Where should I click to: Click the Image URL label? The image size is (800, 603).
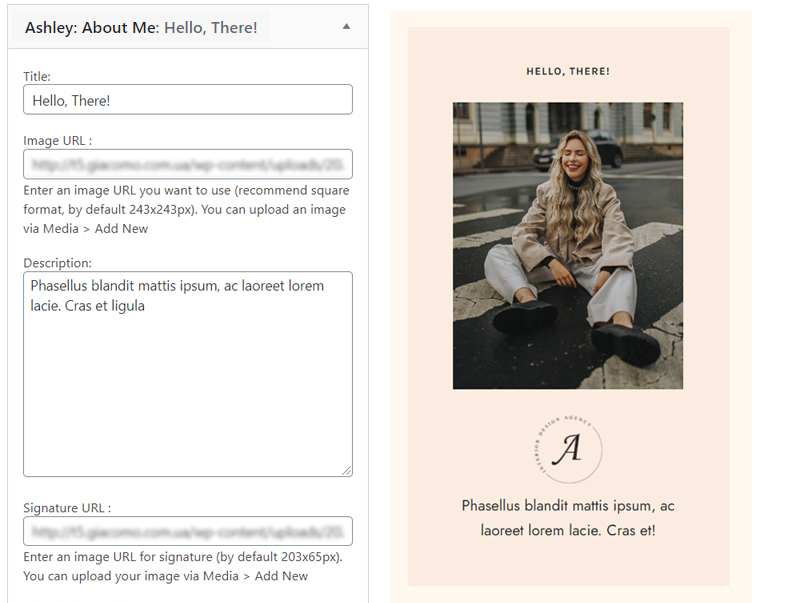tap(63, 141)
